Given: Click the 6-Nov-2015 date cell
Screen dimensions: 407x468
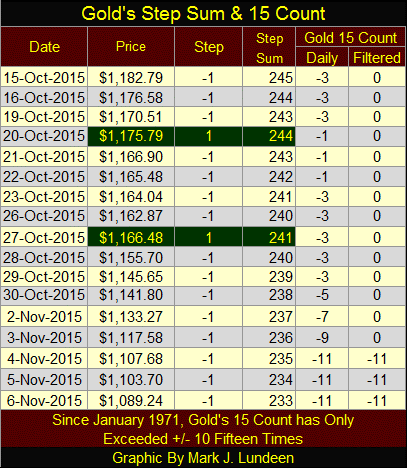Looking at the screenshot, I should click(x=44, y=400).
